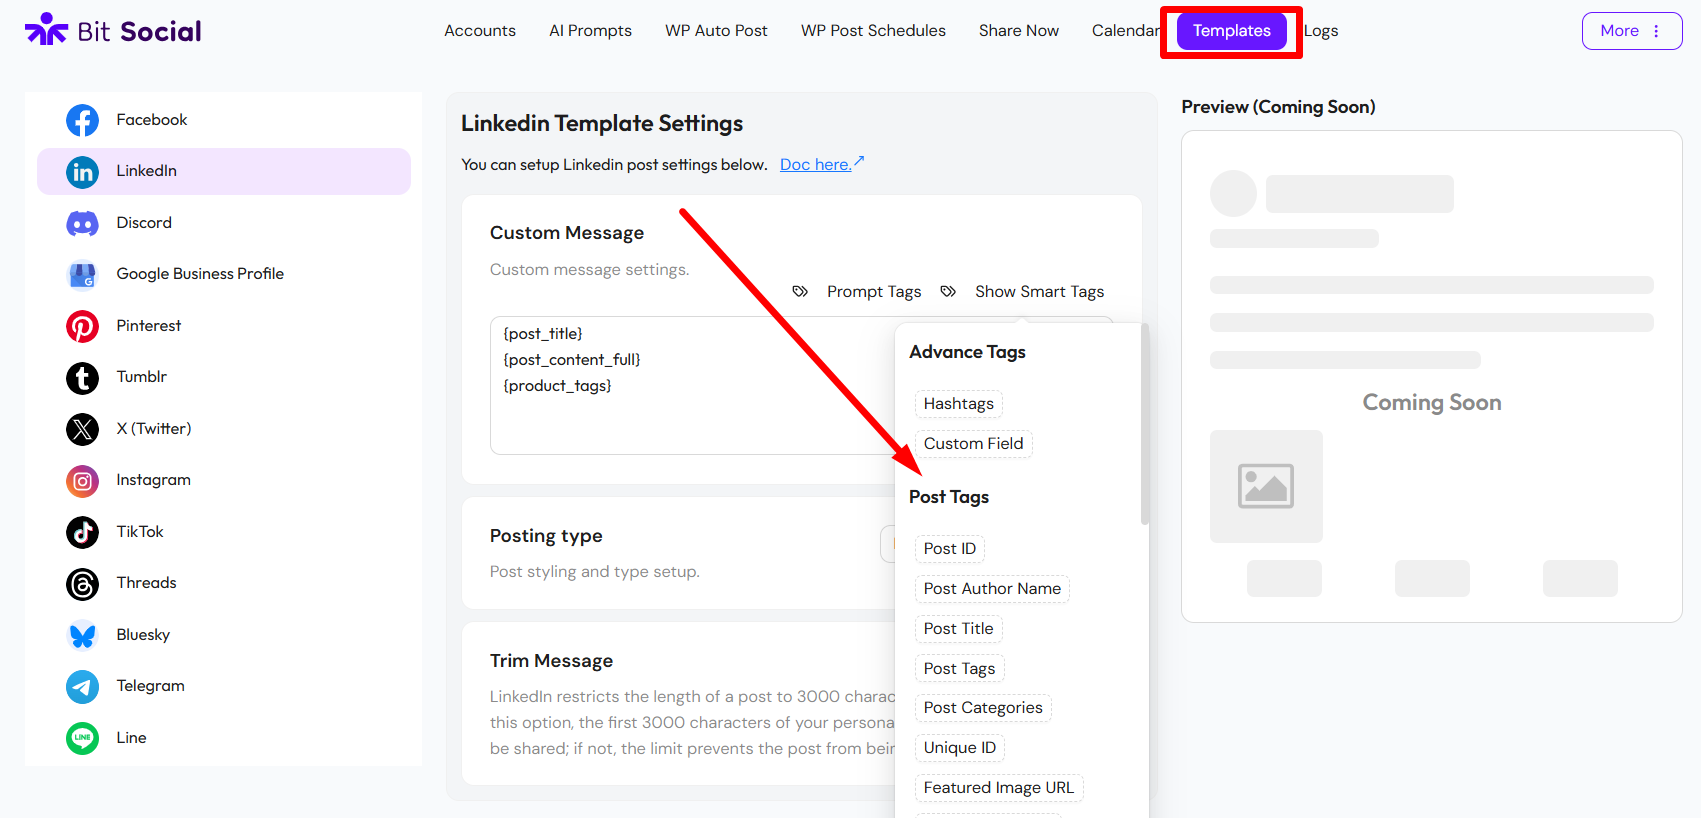This screenshot has height=818, width=1701.
Task: Open Pinterest template settings
Action: (224, 326)
